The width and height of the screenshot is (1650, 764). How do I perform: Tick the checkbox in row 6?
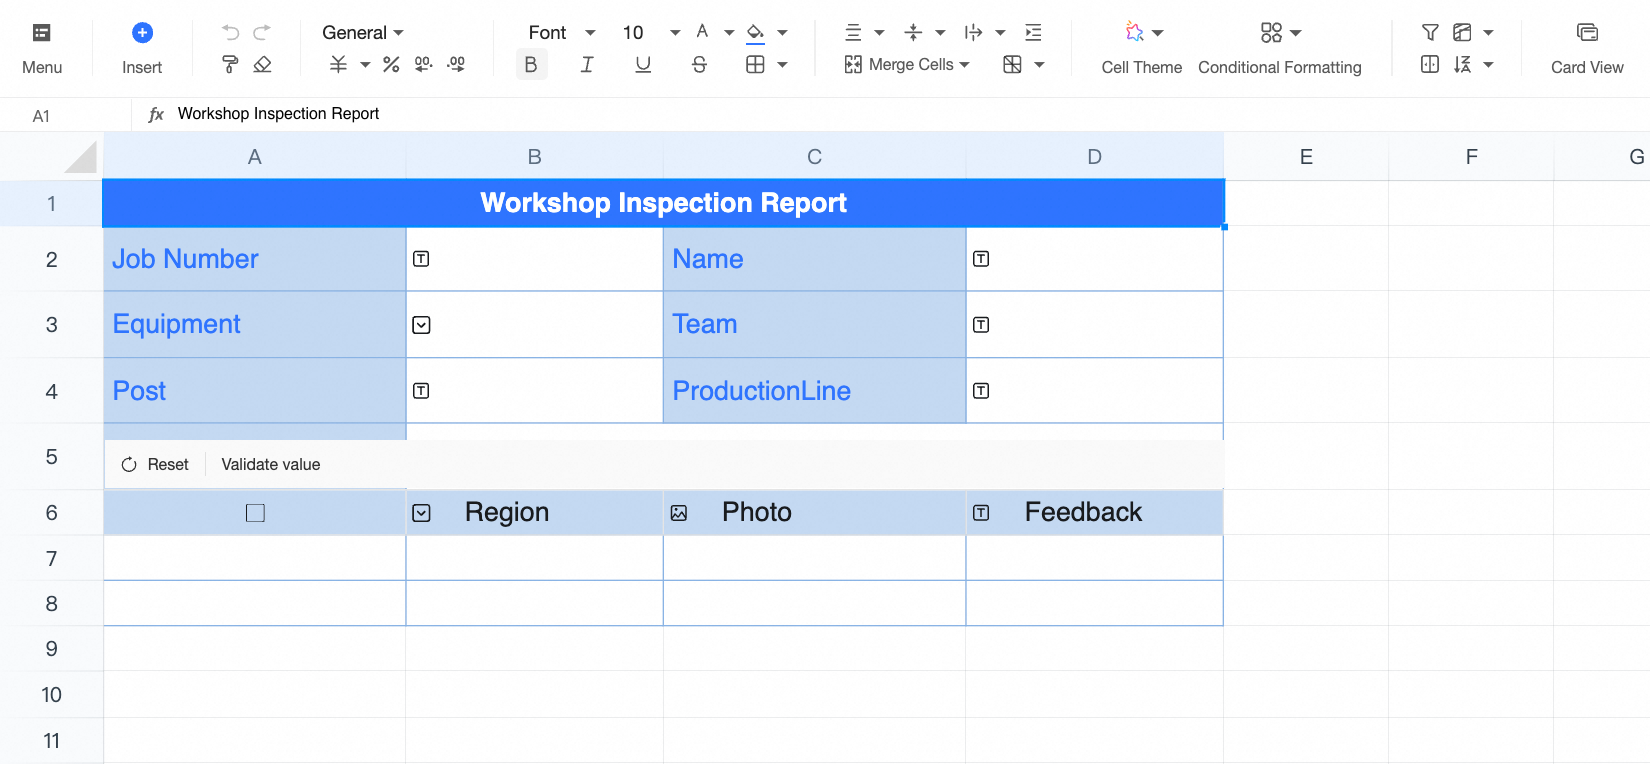tap(255, 513)
